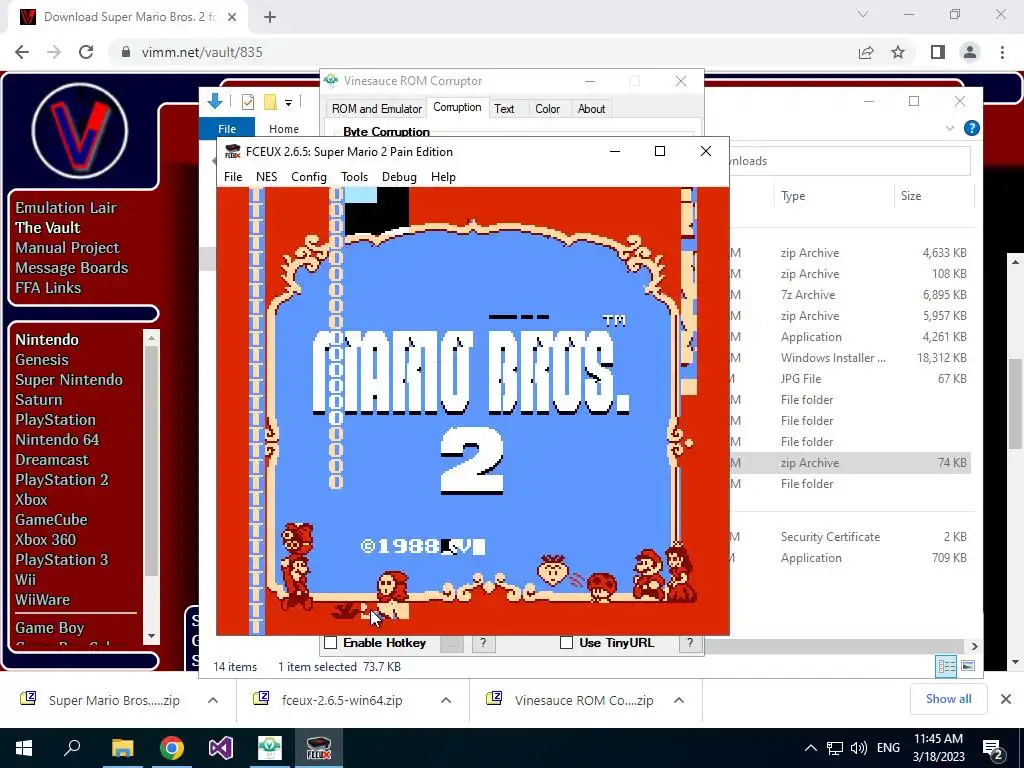This screenshot has height=768, width=1024.
Task: Toggle Chrome side panel icon
Action: [x=938, y=52]
